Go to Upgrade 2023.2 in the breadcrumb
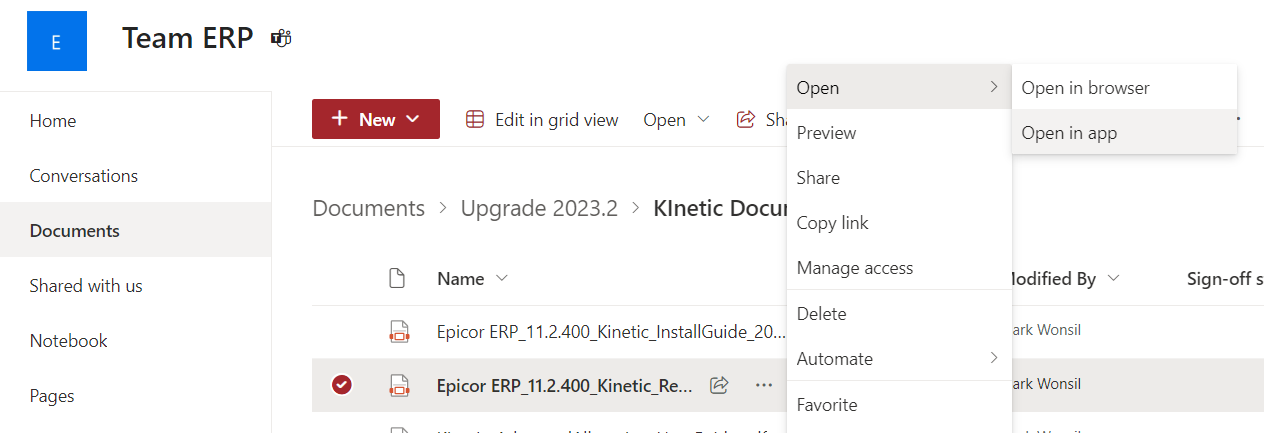This screenshot has height=433, width=1264. click(538, 209)
